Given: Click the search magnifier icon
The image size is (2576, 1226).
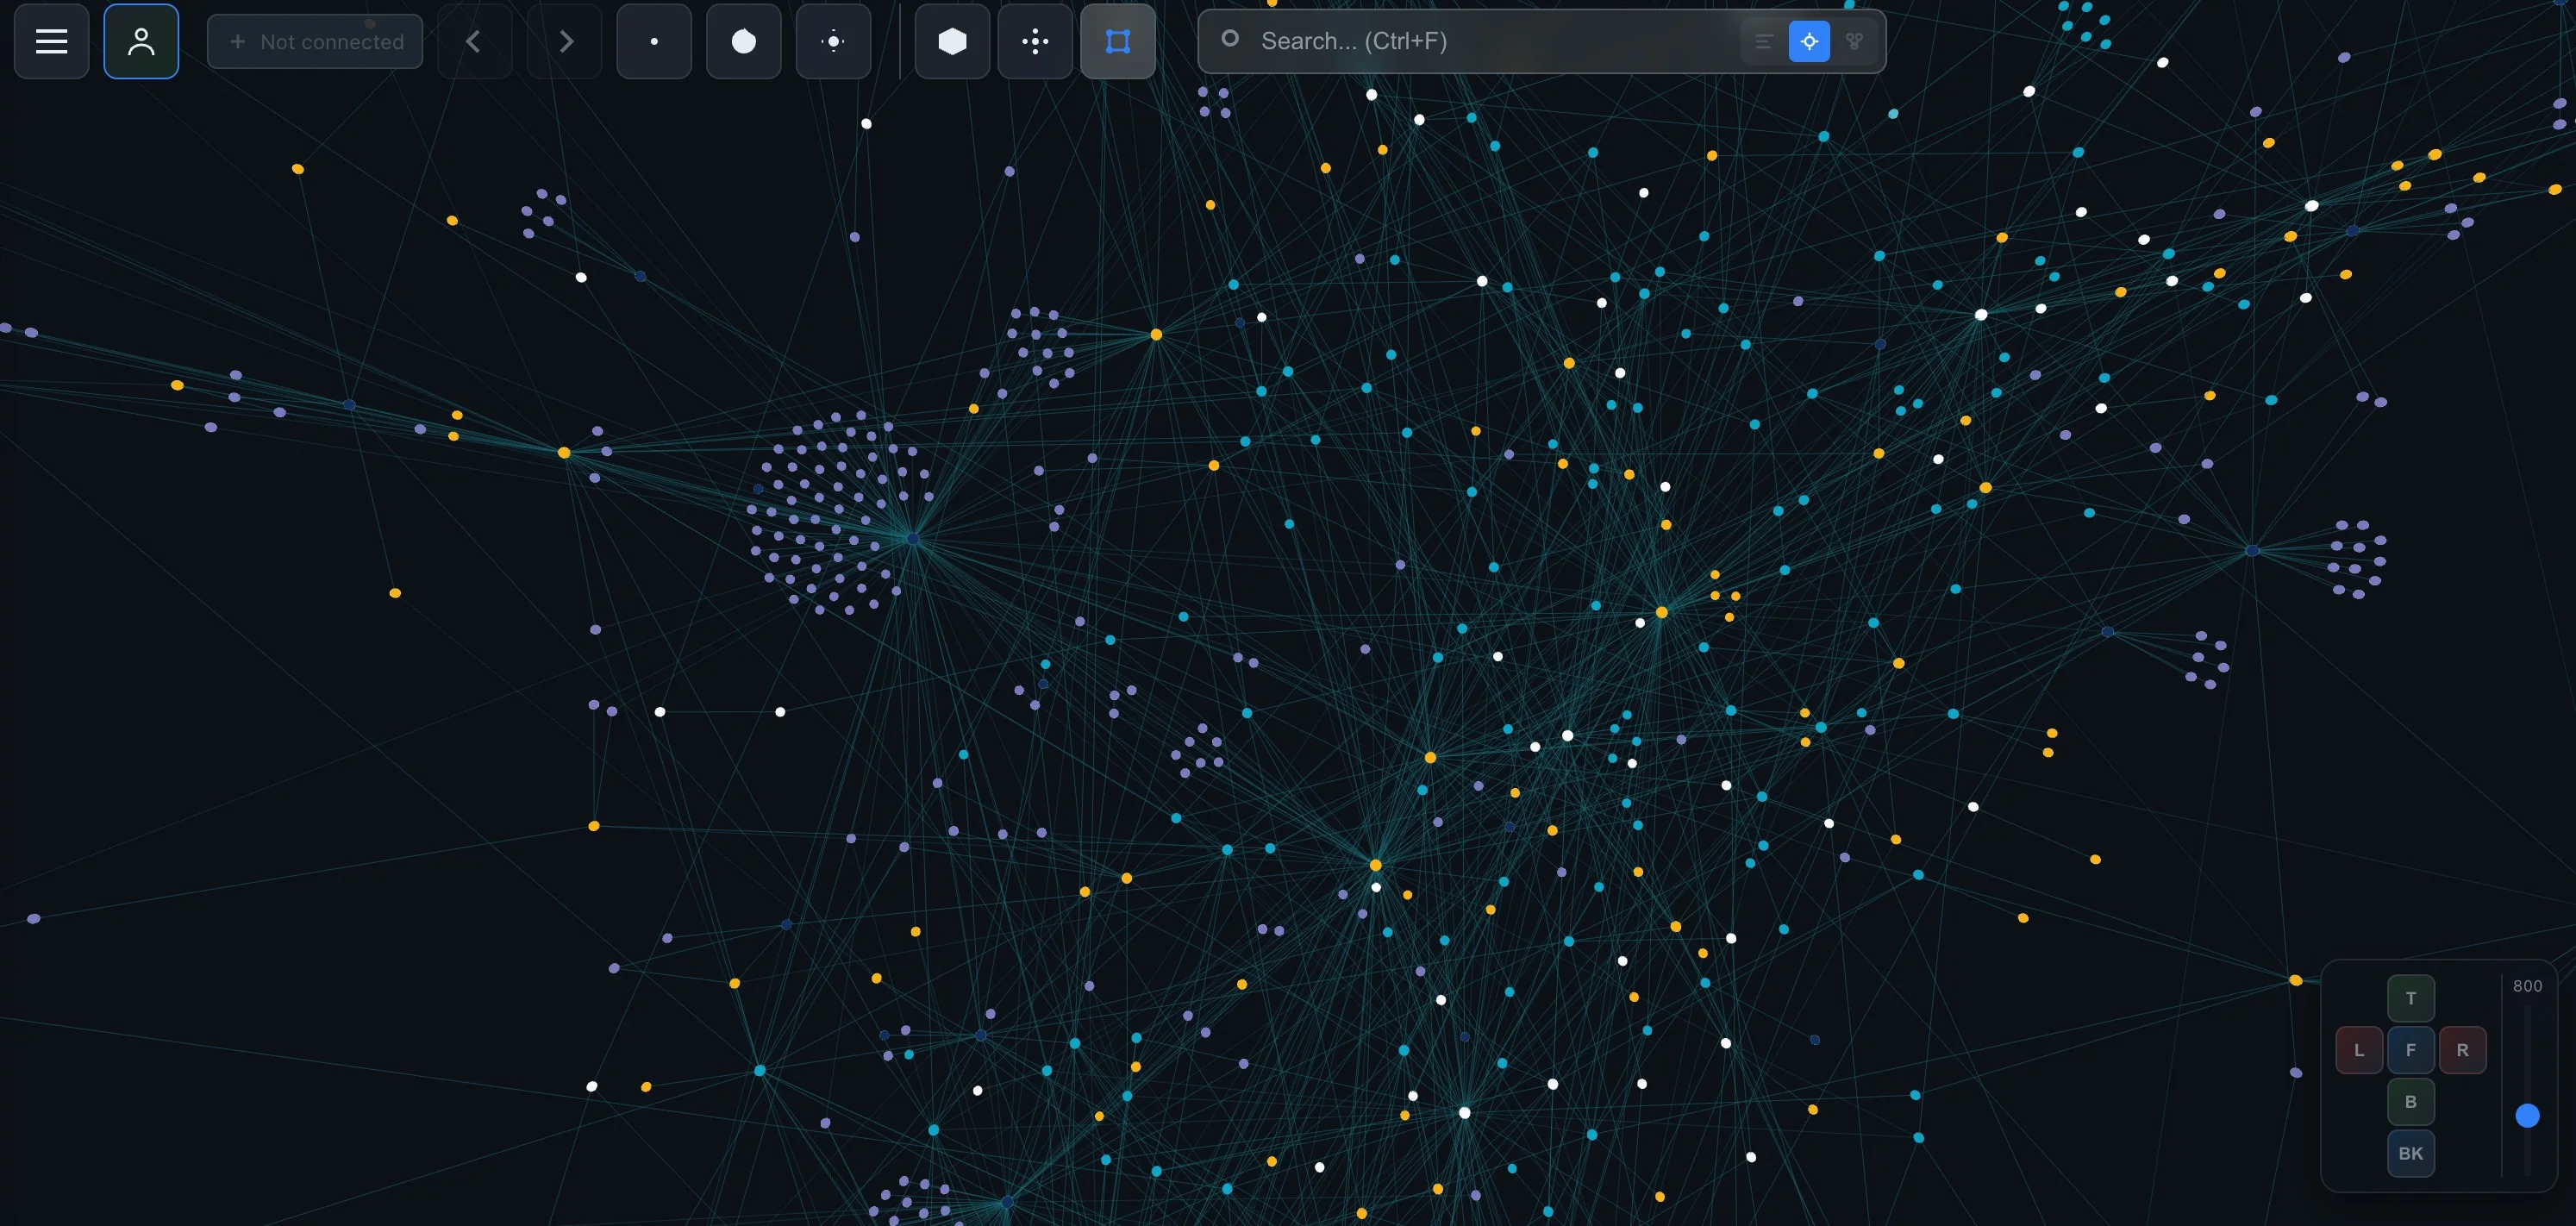Looking at the screenshot, I should 1229,40.
